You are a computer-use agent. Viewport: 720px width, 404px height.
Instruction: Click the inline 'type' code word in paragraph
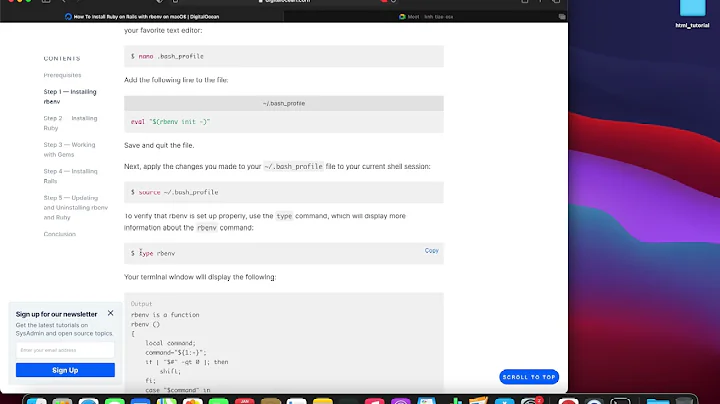point(284,216)
